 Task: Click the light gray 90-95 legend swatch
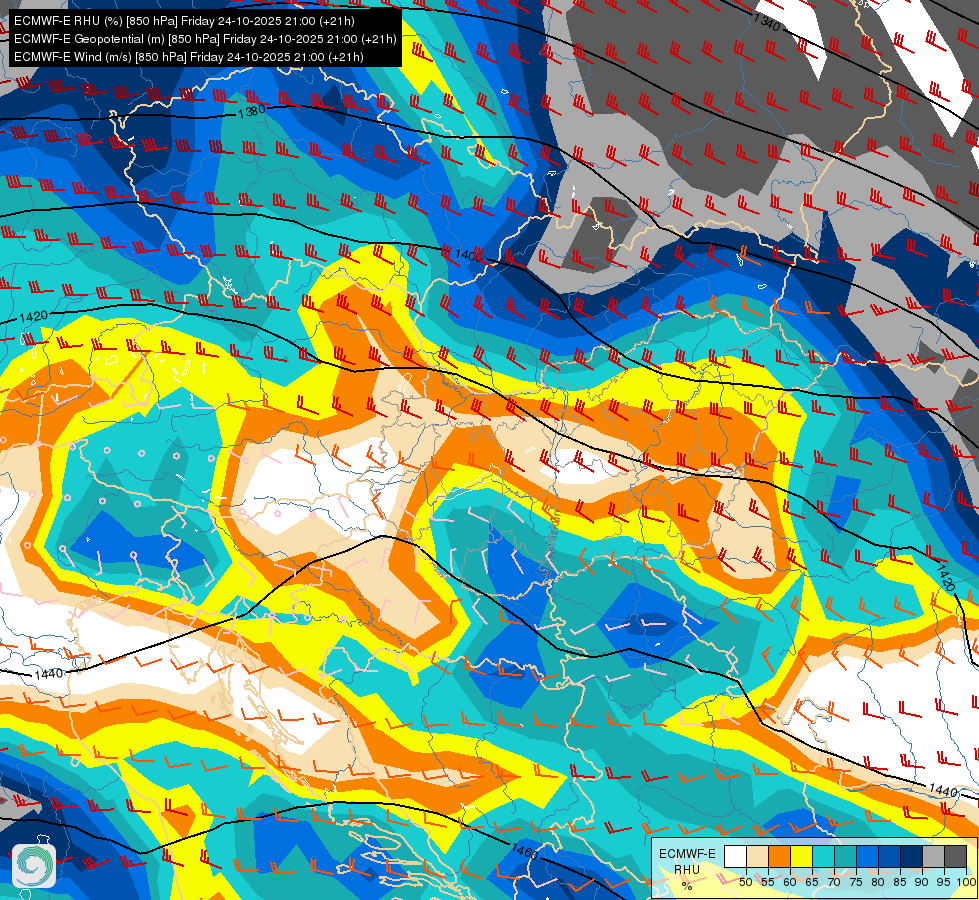coord(933,856)
